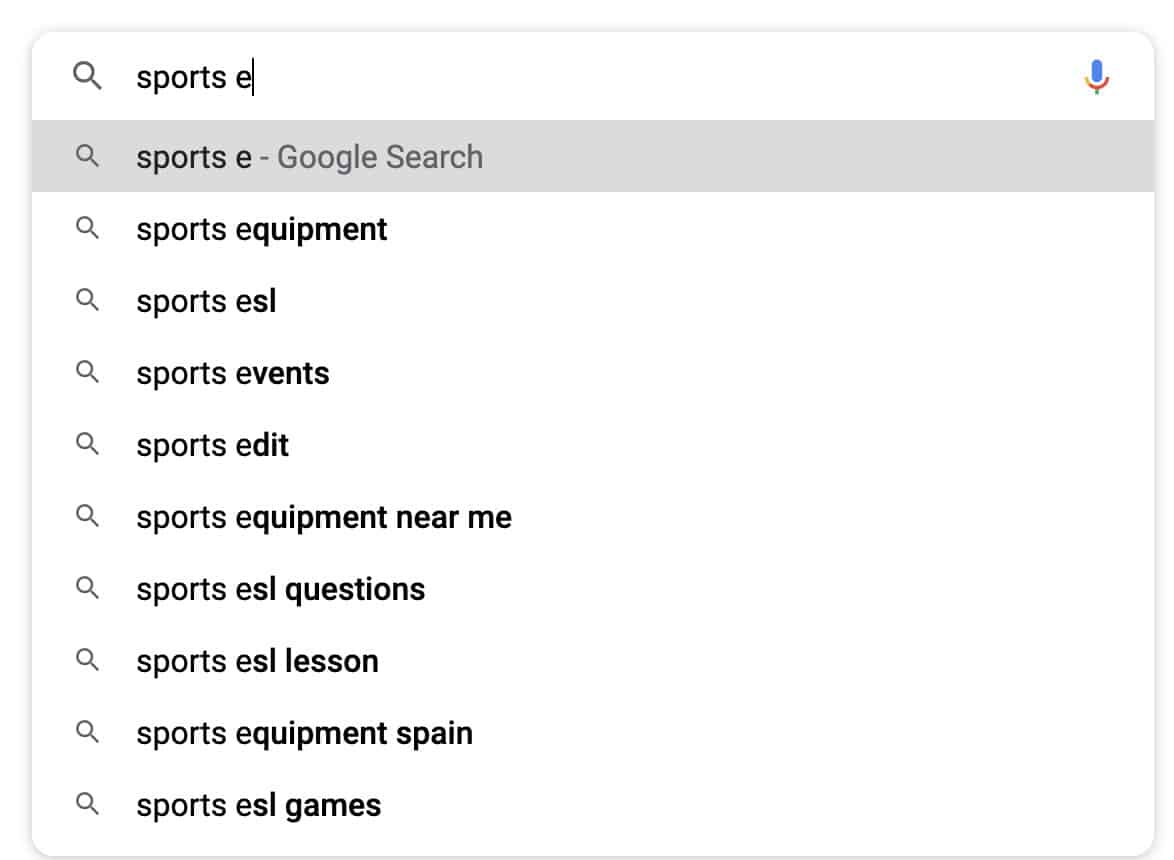Screen dimensions: 1174x860
Task: Open 'sports e - Google Search' highlighted entry
Action: [x=308, y=156]
